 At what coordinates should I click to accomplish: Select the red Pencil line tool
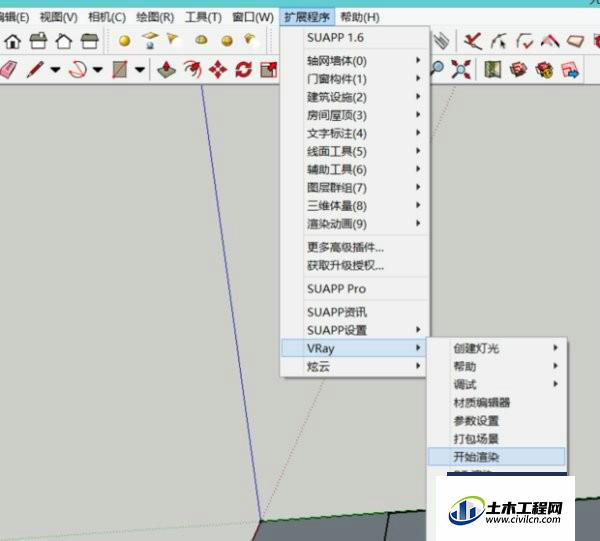(x=35, y=70)
